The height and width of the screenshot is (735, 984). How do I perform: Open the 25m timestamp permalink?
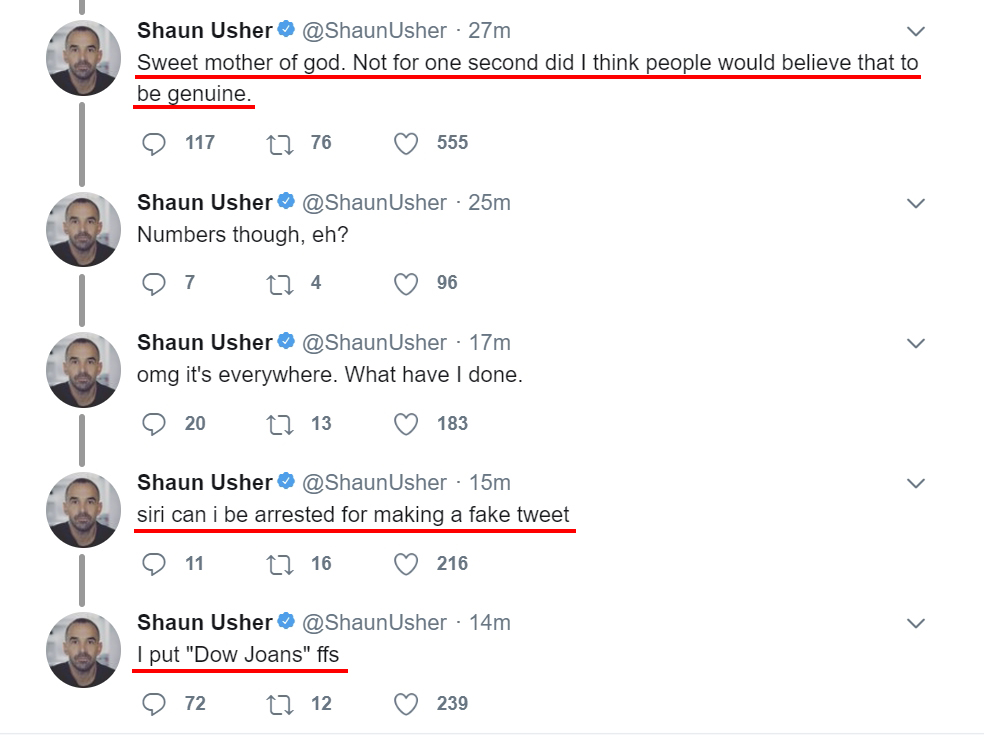point(489,202)
